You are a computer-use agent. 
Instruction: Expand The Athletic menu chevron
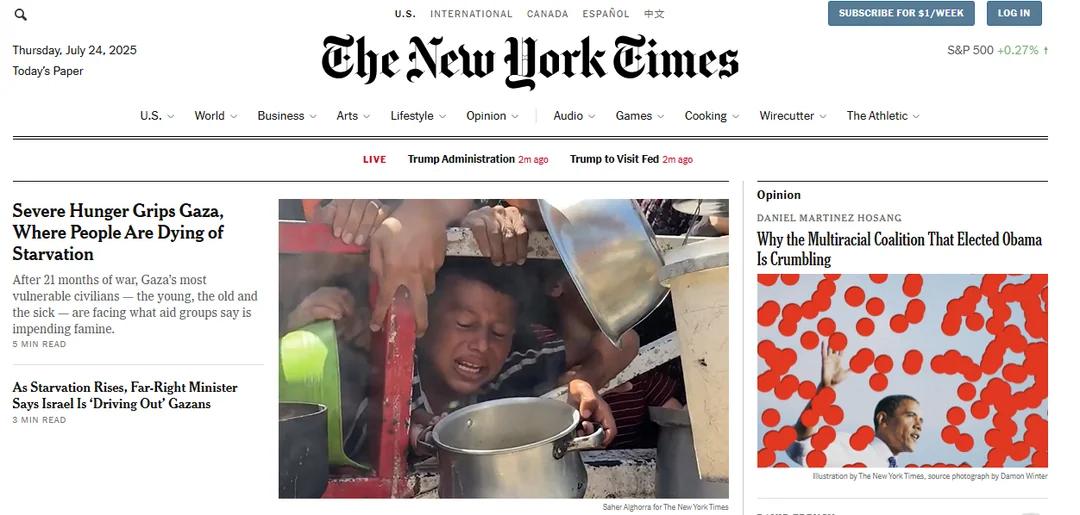point(916,116)
